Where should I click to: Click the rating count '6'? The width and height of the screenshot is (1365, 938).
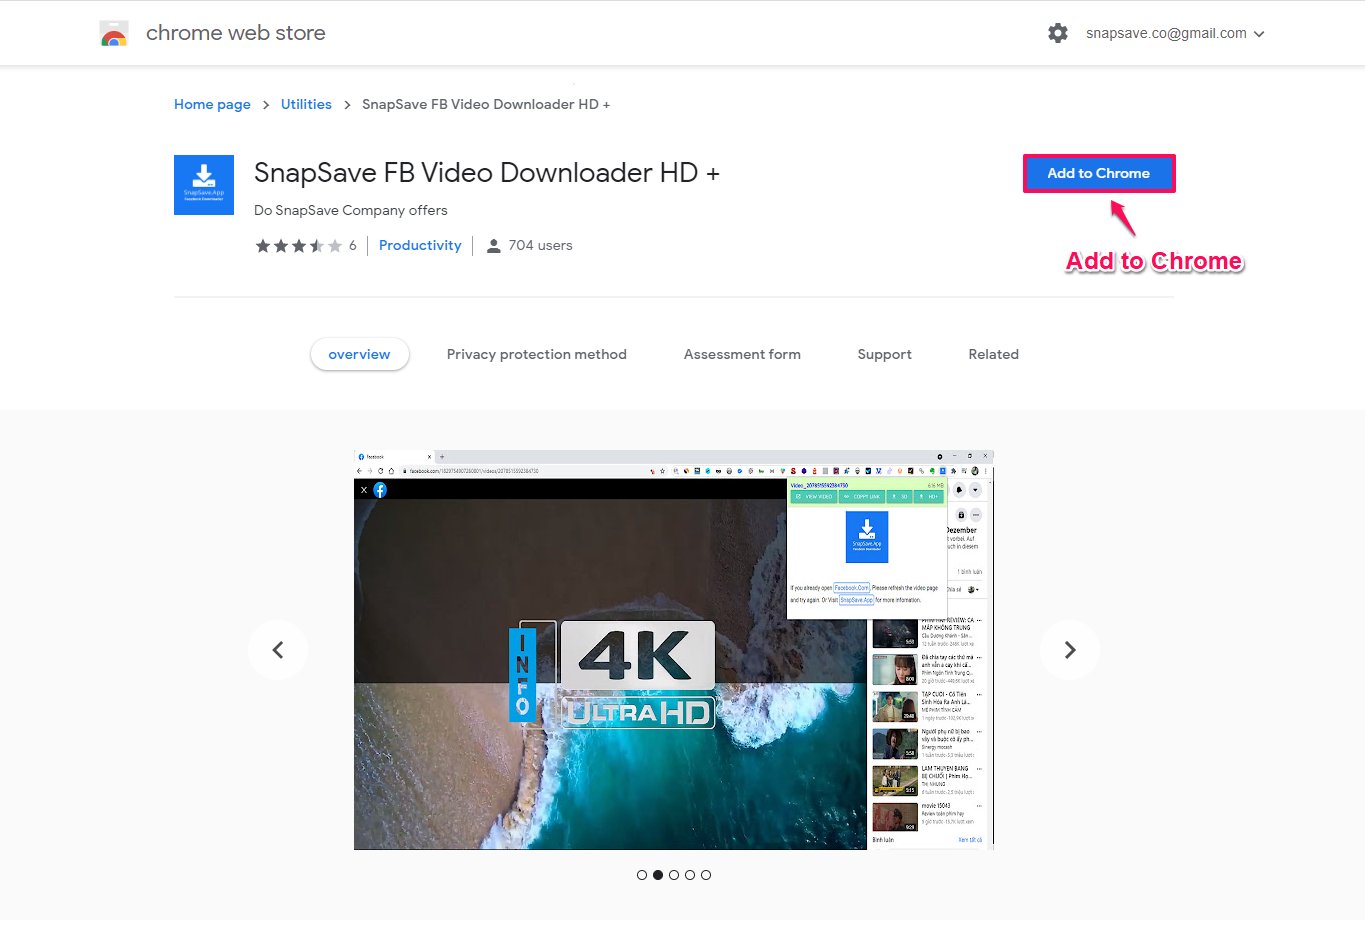pyautogui.click(x=353, y=245)
